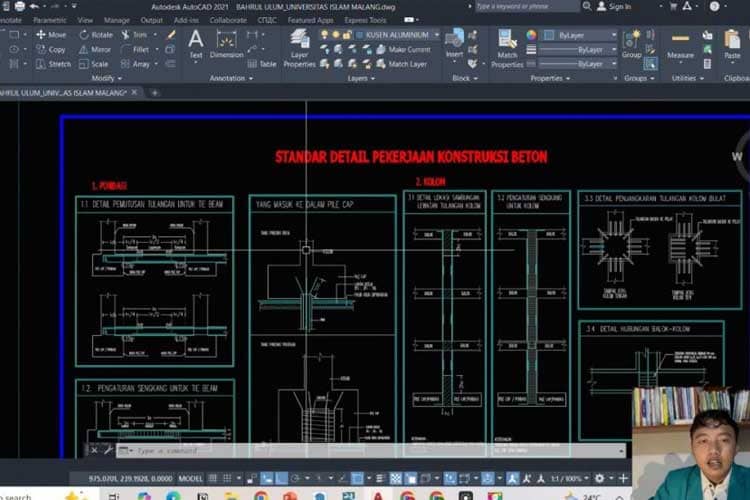Toggle MODEL space button in status bar
Screen dimensions: 750x500
[x=190, y=478]
